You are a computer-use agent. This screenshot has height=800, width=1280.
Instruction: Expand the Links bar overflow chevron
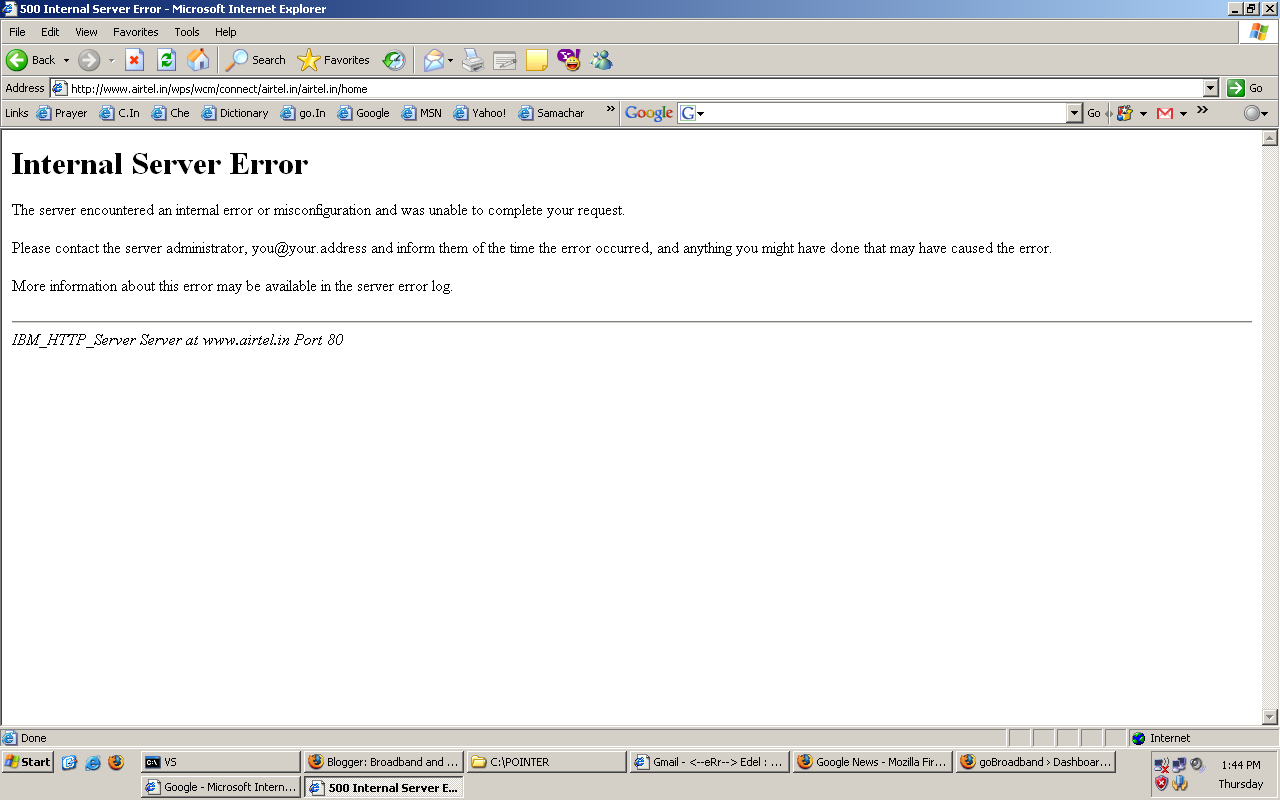coord(610,109)
